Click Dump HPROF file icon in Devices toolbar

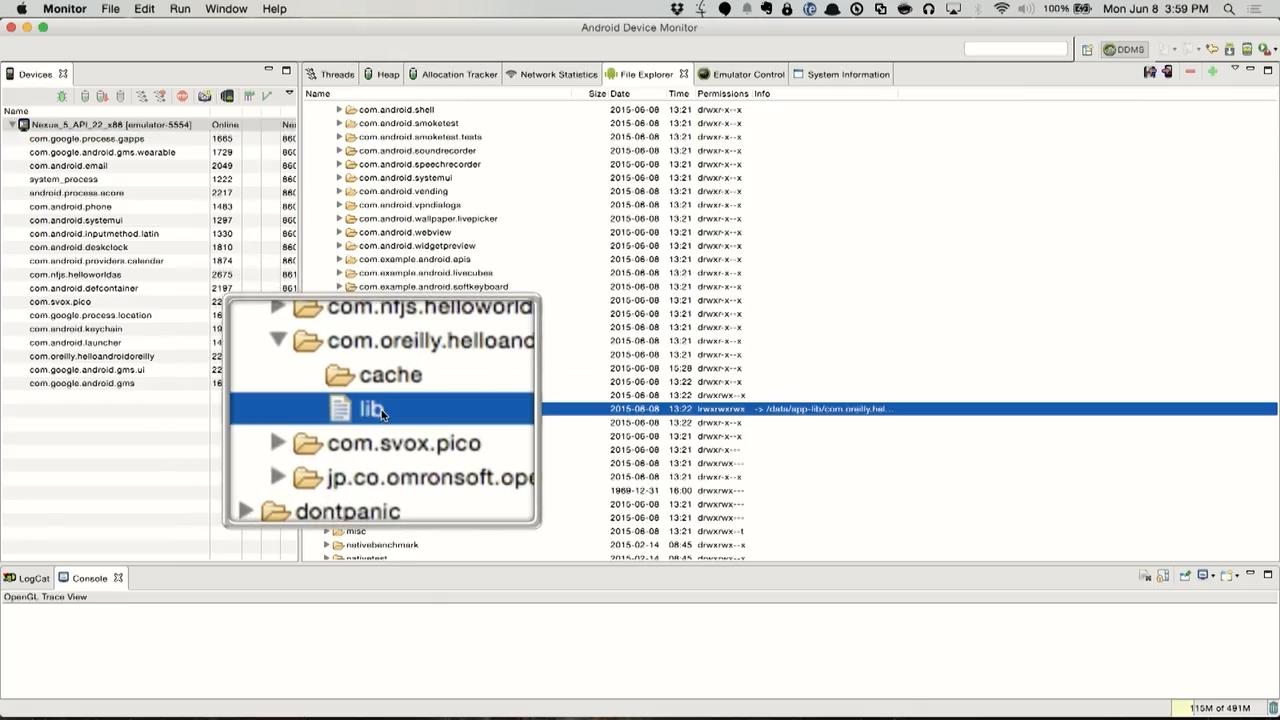coord(102,96)
